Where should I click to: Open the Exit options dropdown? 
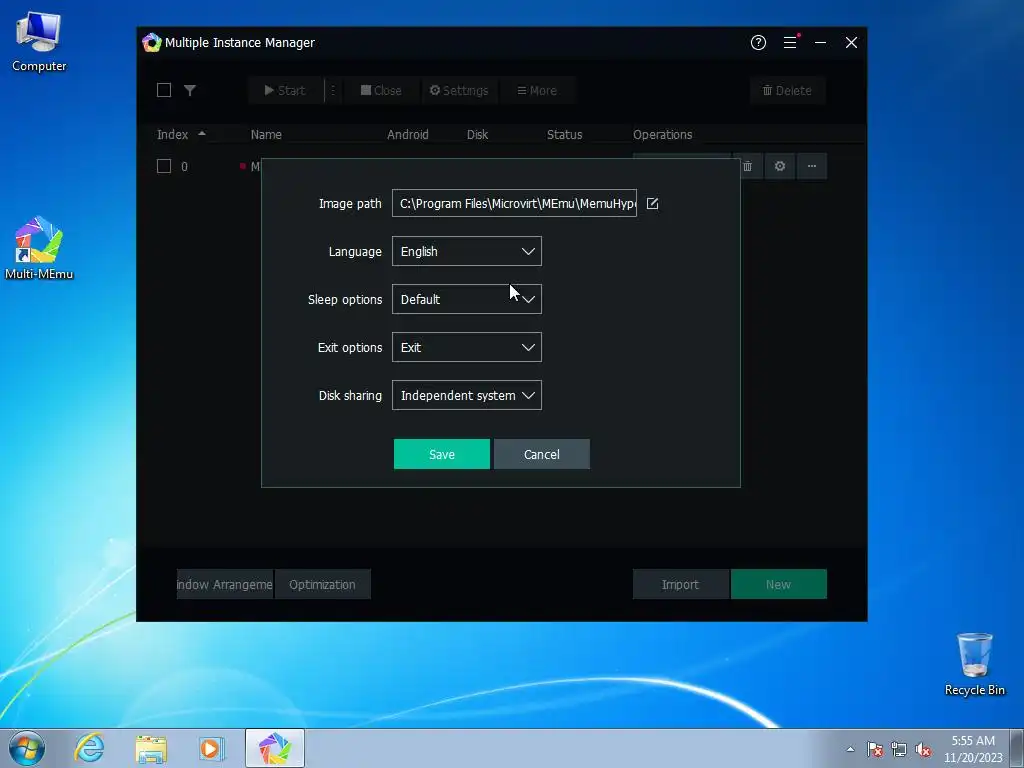click(x=467, y=347)
